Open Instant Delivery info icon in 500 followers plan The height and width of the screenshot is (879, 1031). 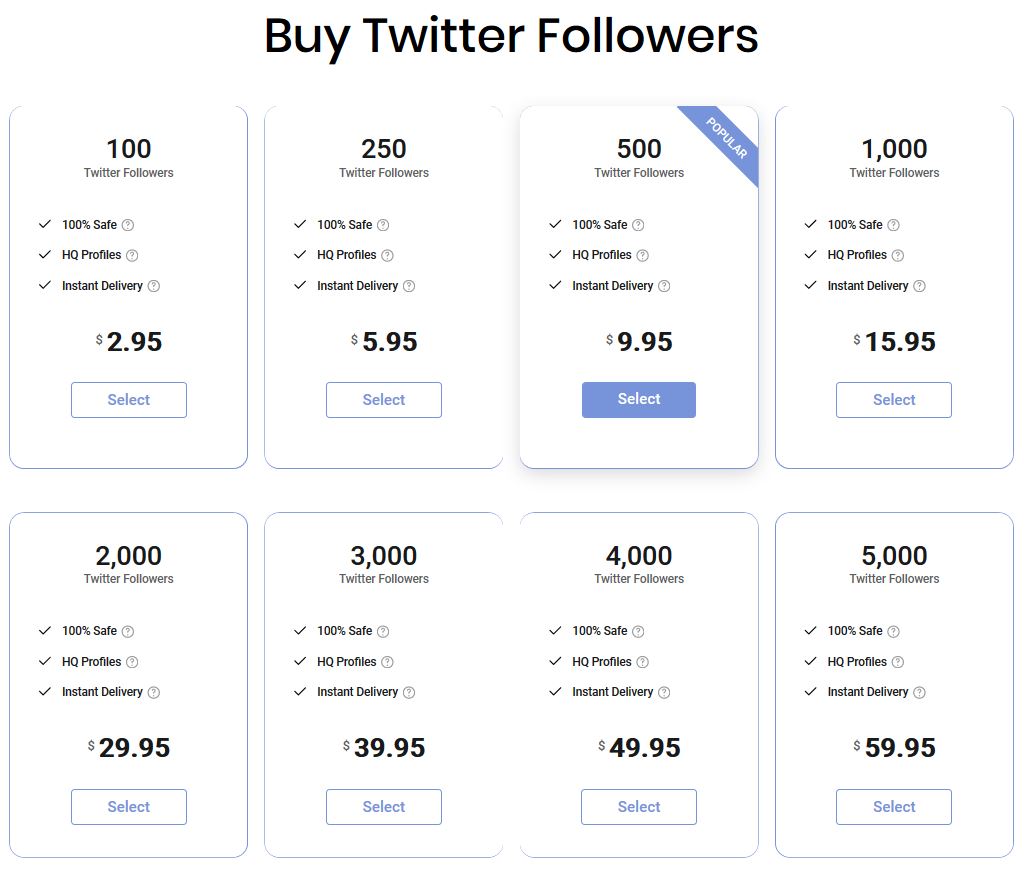664,286
